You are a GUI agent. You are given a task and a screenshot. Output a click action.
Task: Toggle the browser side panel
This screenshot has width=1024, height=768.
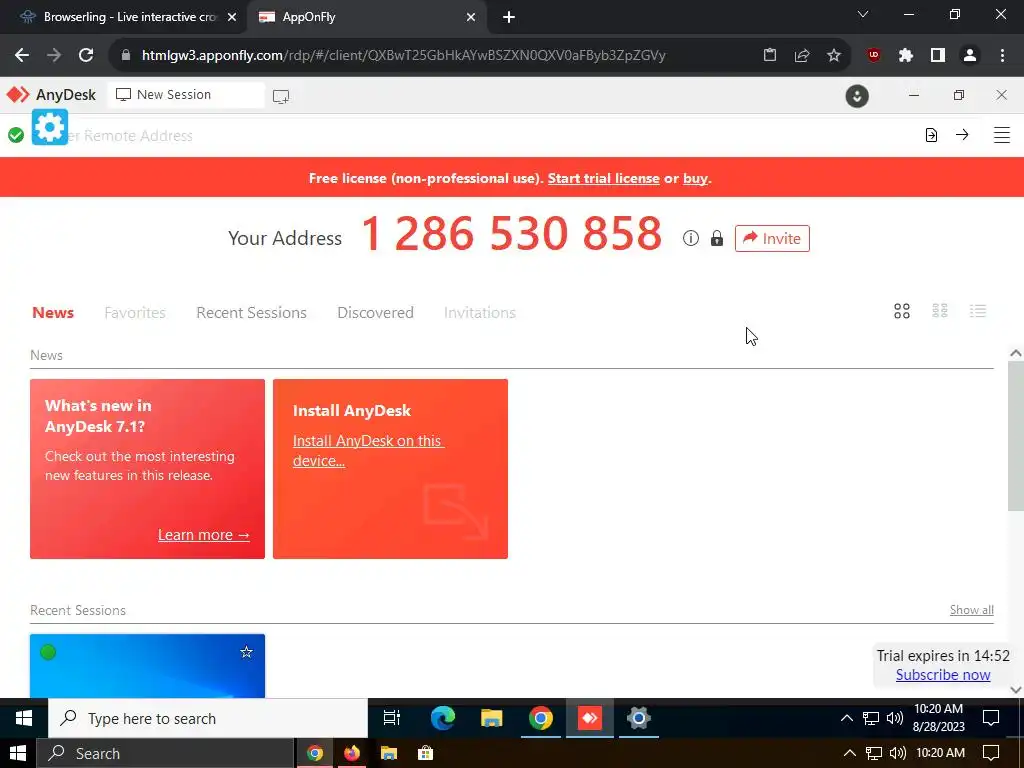(938, 56)
